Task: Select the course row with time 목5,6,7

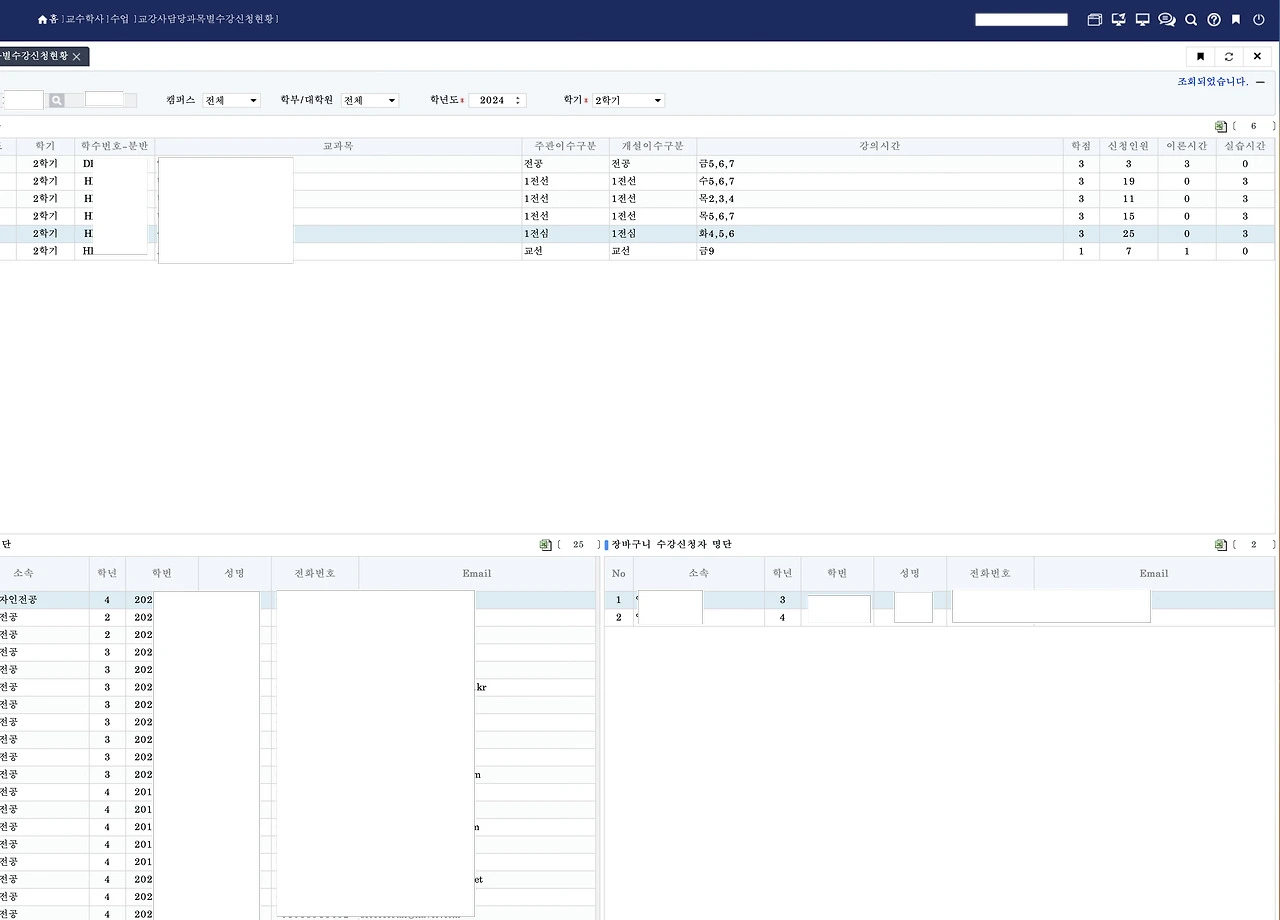Action: click(637, 216)
